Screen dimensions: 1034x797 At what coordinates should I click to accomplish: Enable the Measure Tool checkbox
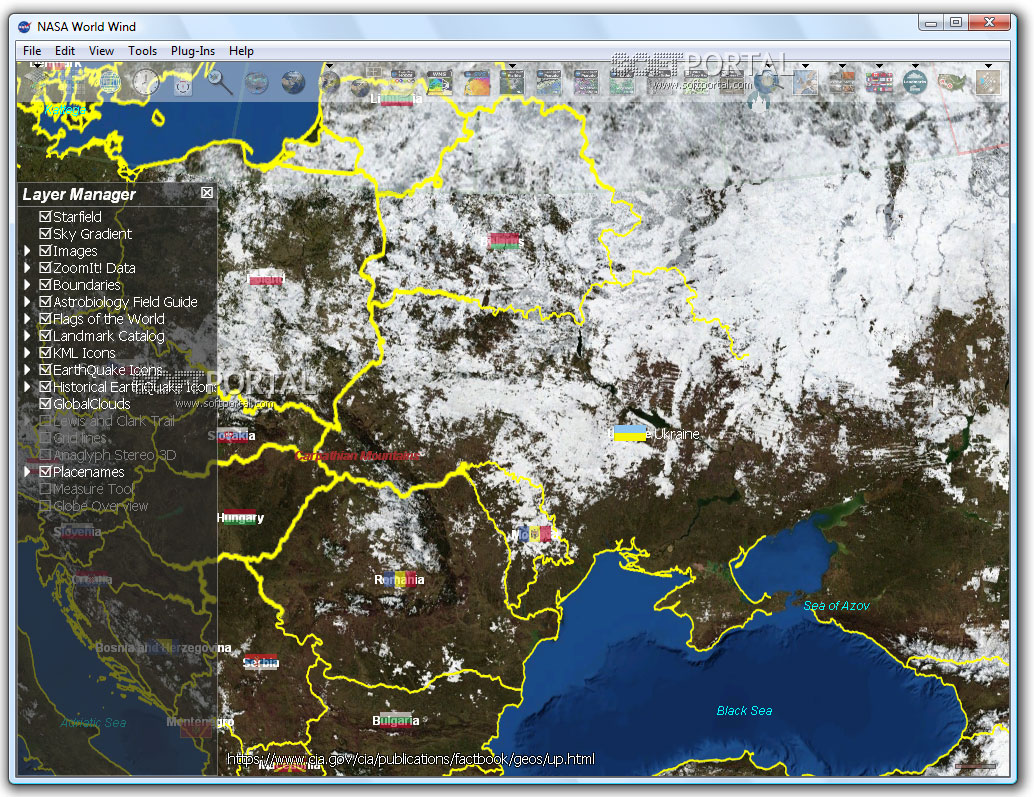click(46, 488)
